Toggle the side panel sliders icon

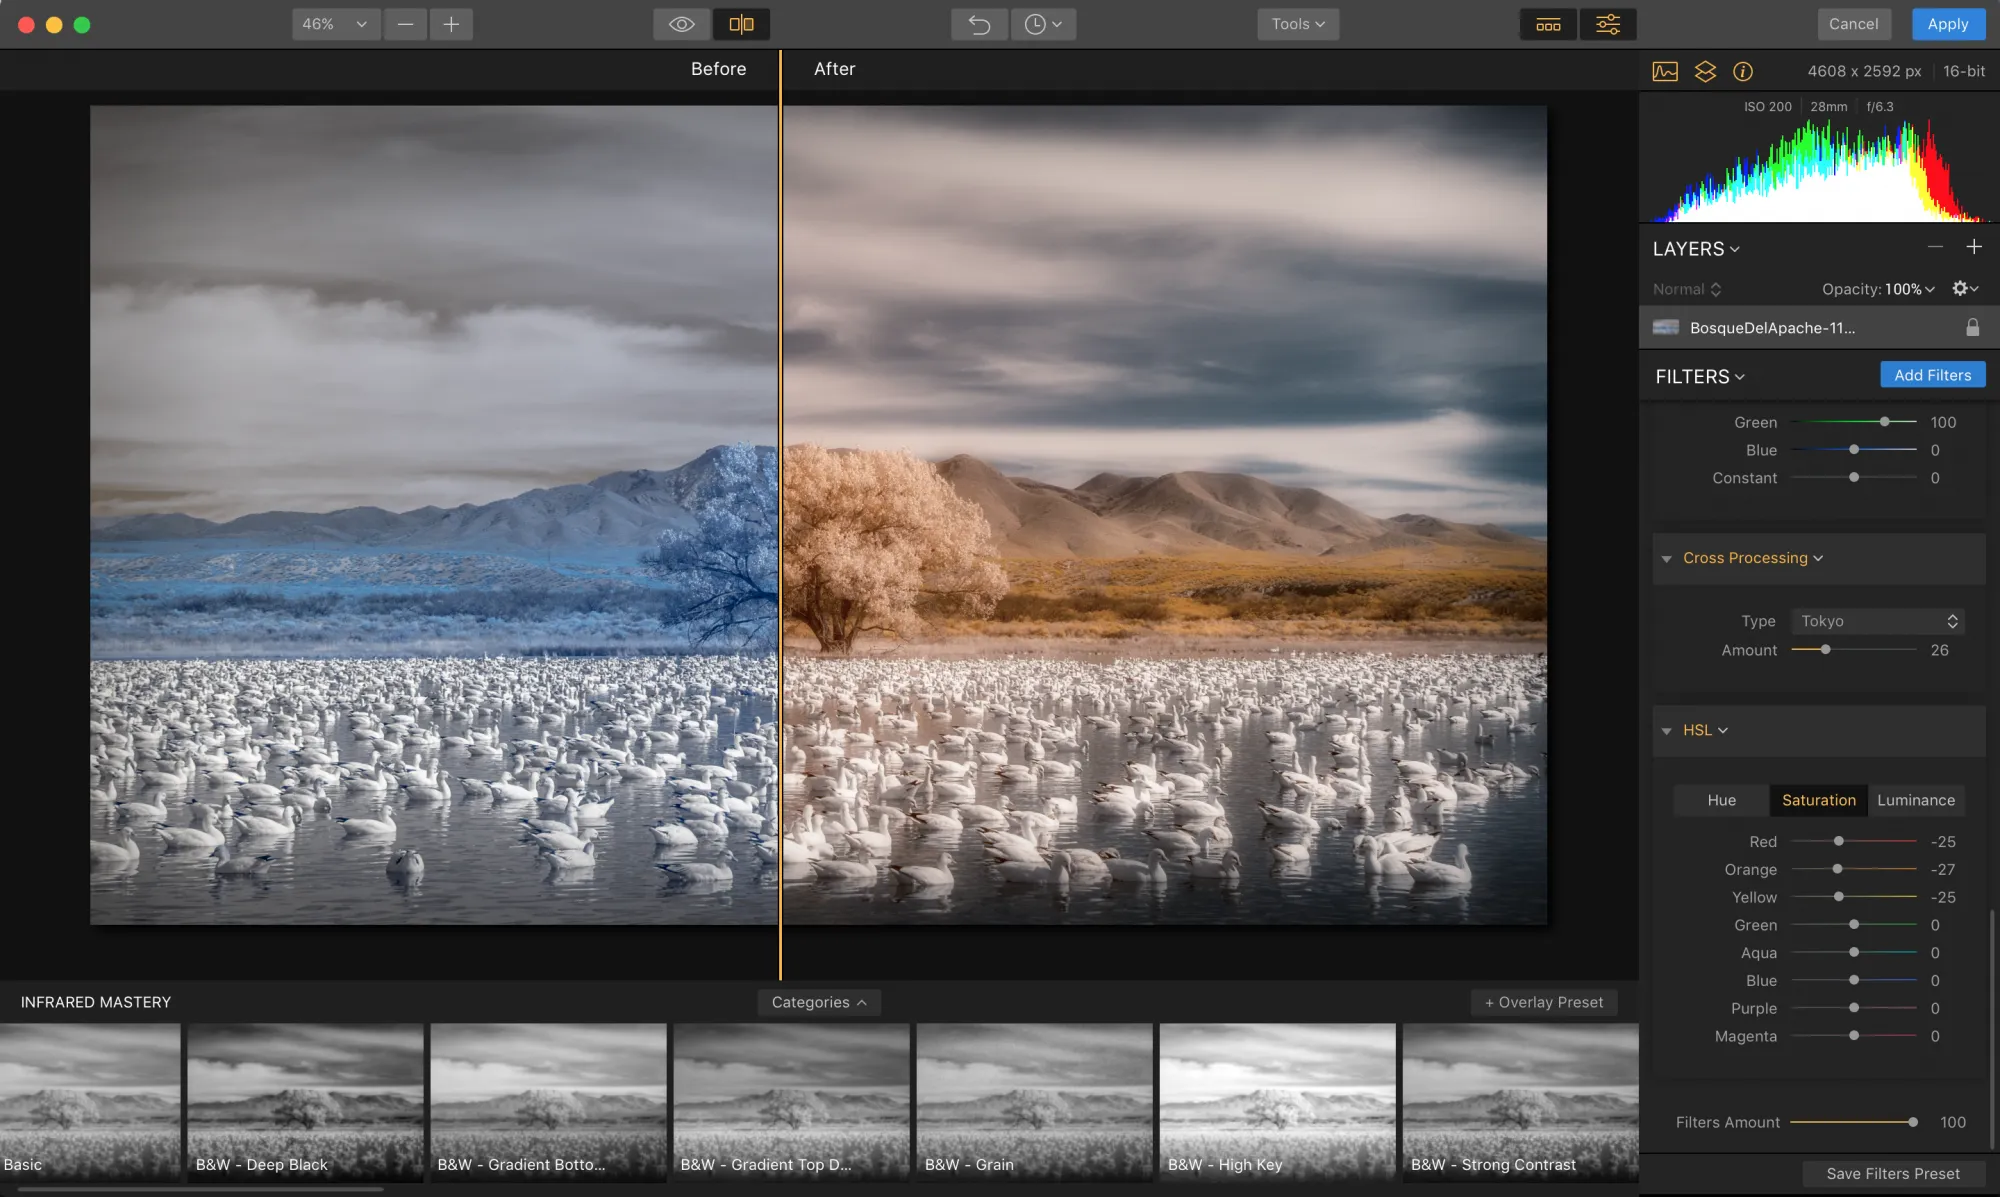pos(1608,24)
